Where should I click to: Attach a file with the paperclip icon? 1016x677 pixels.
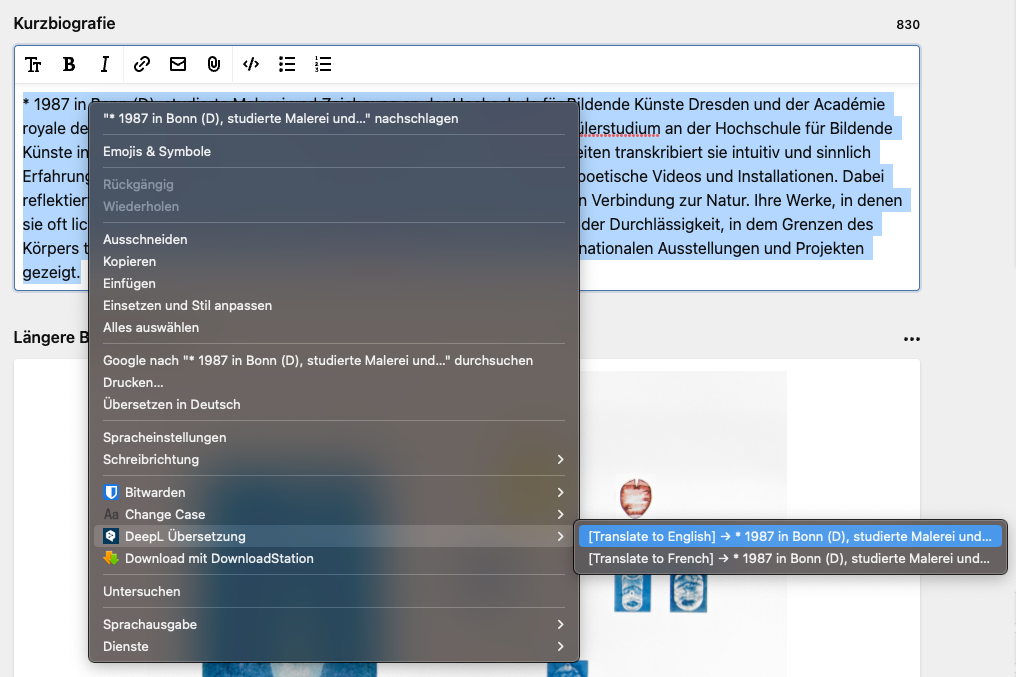coord(213,64)
